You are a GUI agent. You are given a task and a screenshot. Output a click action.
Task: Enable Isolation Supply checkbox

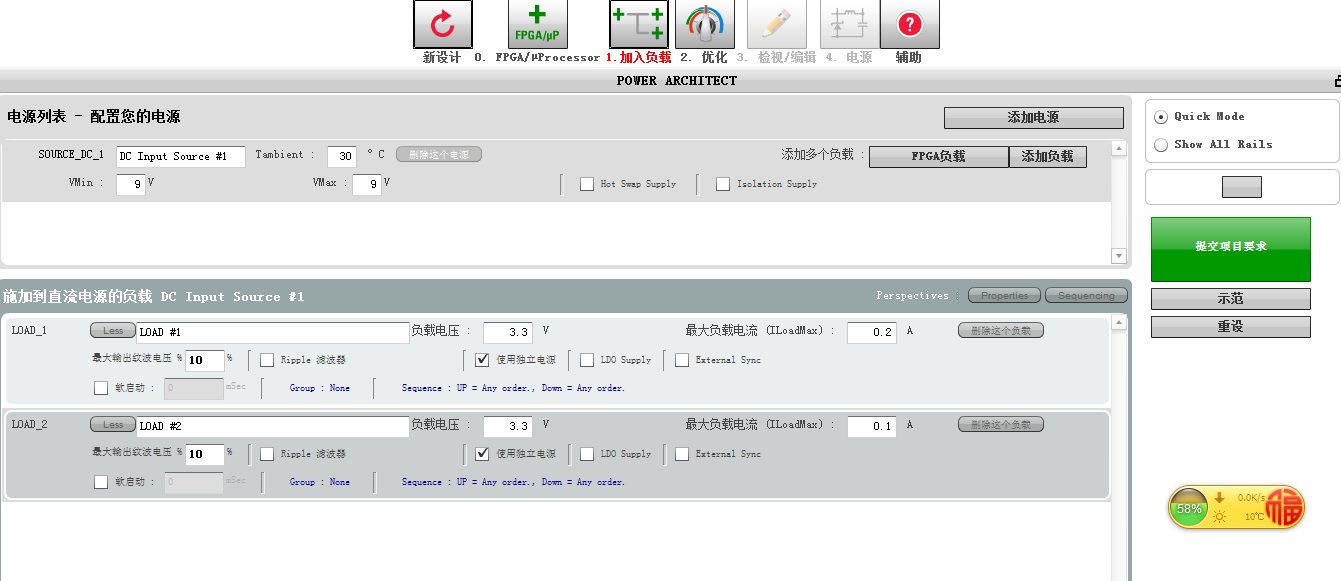coord(723,184)
